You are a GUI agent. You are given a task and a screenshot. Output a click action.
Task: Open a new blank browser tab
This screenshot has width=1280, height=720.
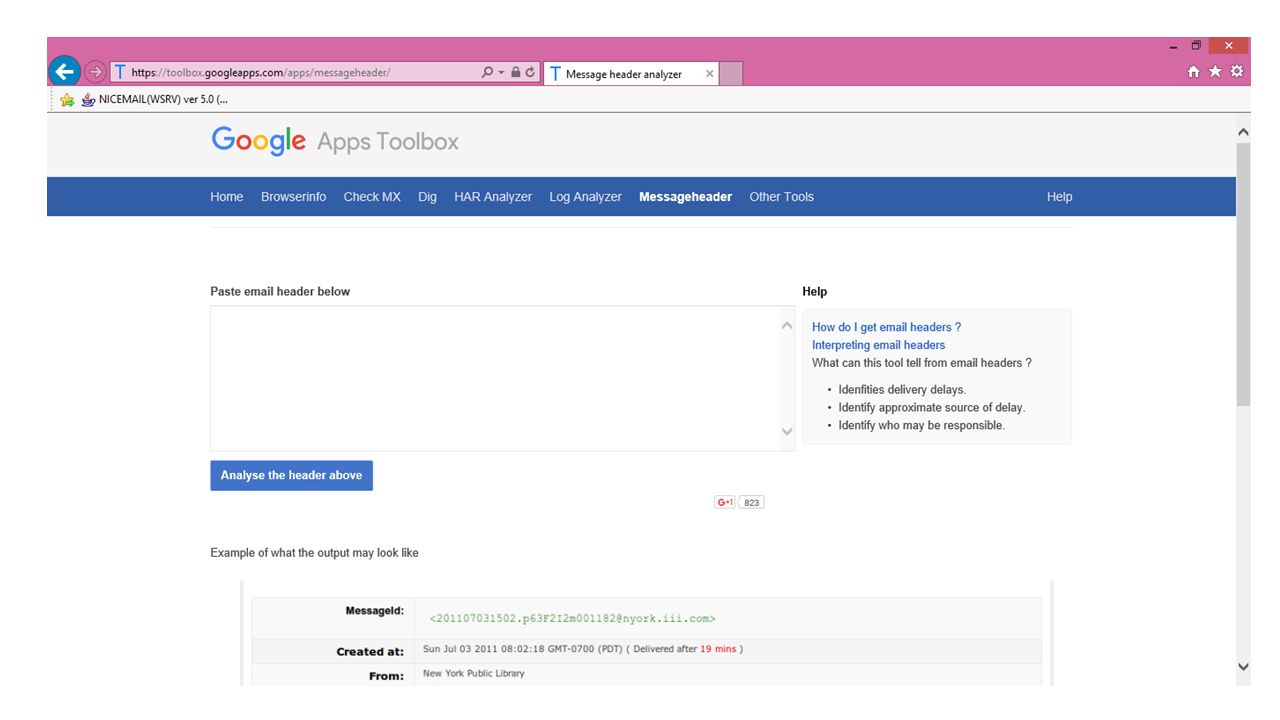pos(731,74)
